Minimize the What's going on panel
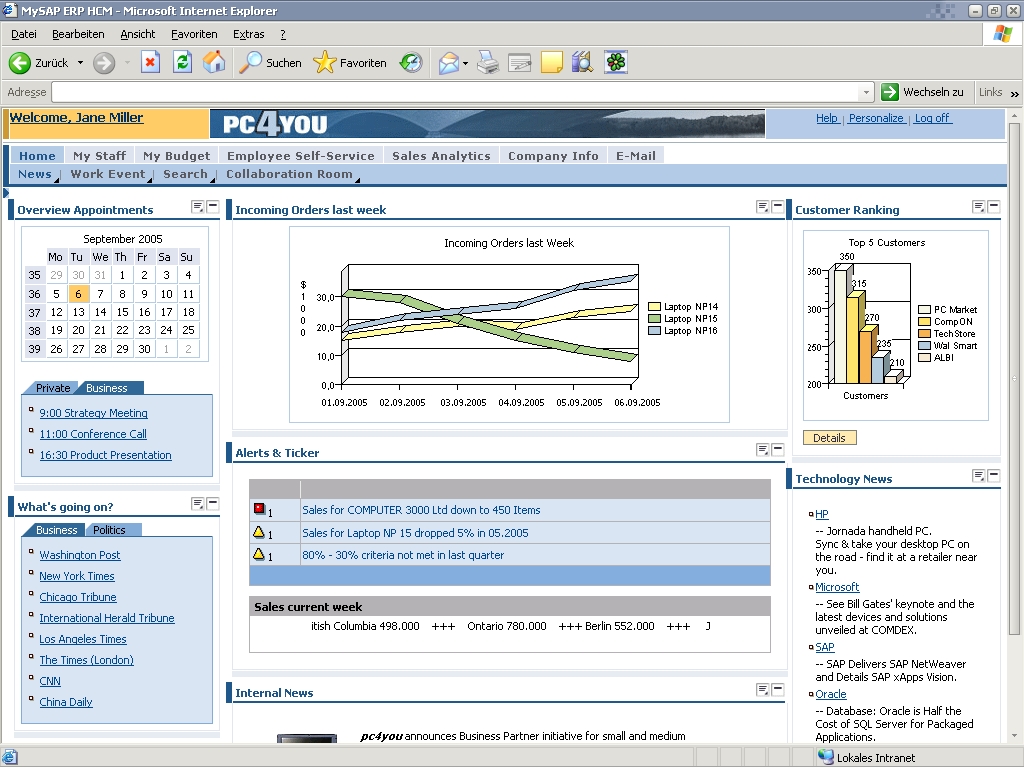The image size is (1024, 768). 212,504
